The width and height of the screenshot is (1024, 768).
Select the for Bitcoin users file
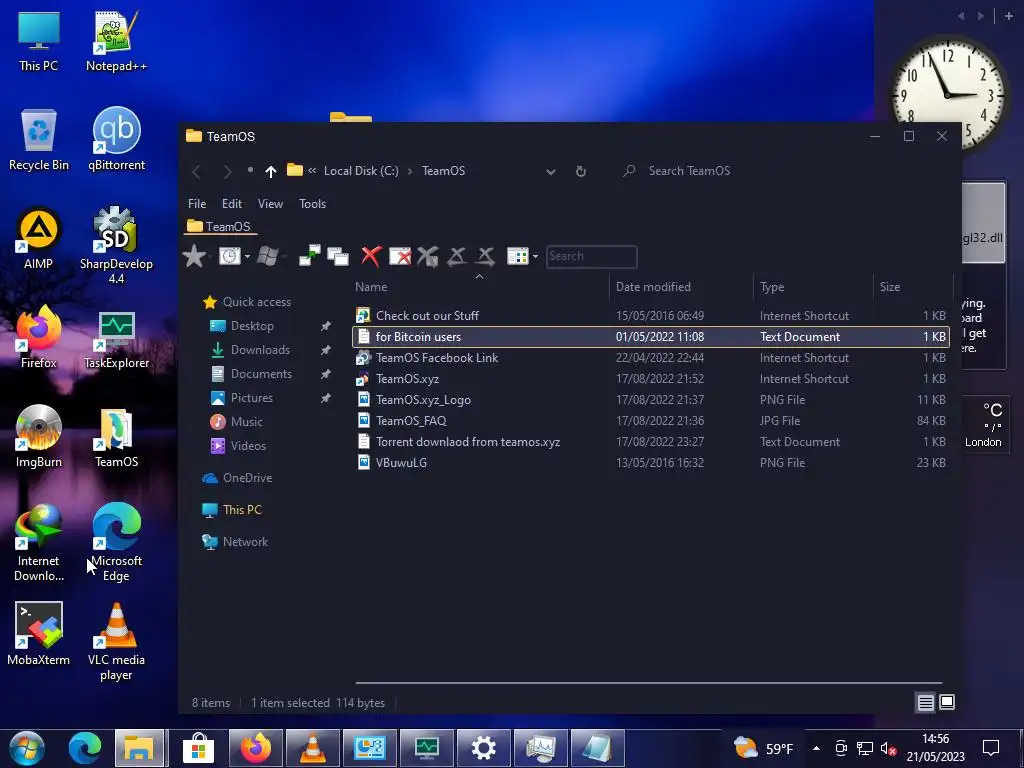point(650,337)
